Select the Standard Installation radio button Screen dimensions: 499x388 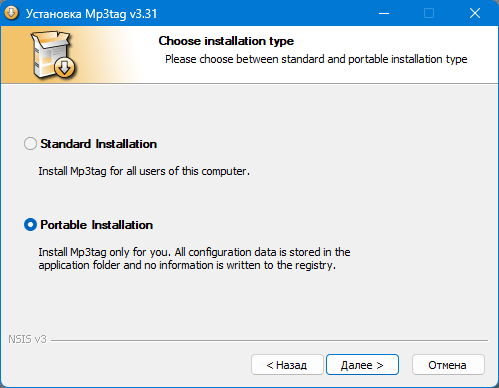[x=30, y=144]
